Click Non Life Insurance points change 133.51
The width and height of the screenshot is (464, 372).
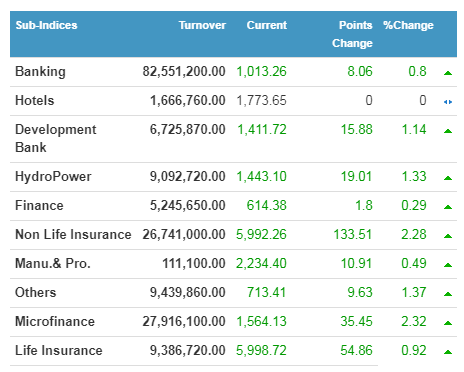click(353, 234)
